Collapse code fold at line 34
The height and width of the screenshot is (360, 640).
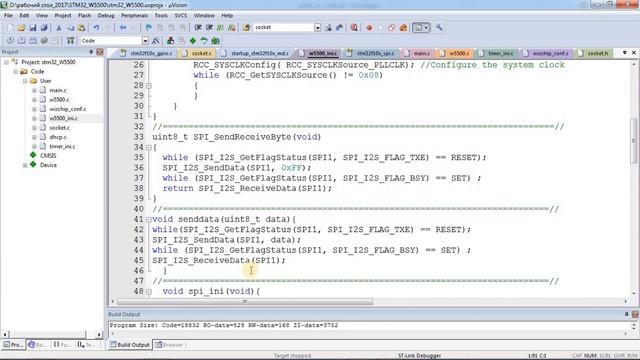coord(149,147)
